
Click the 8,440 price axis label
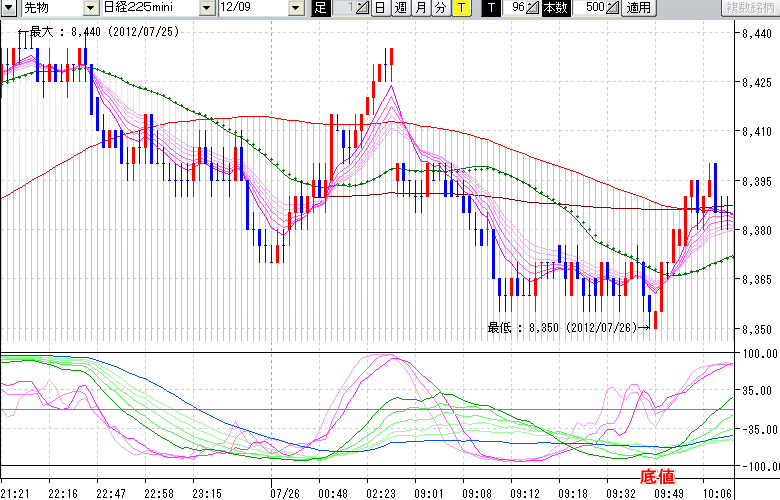[x=757, y=34]
